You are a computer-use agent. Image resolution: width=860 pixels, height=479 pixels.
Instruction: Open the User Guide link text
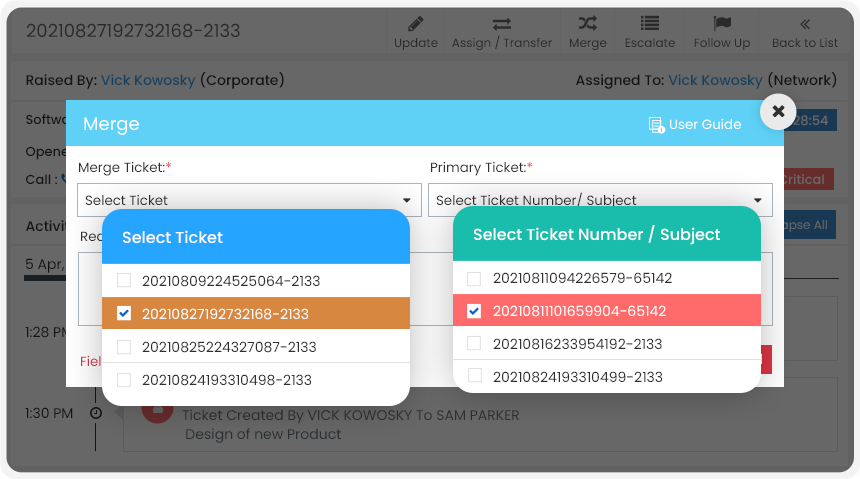click(705, 125)
